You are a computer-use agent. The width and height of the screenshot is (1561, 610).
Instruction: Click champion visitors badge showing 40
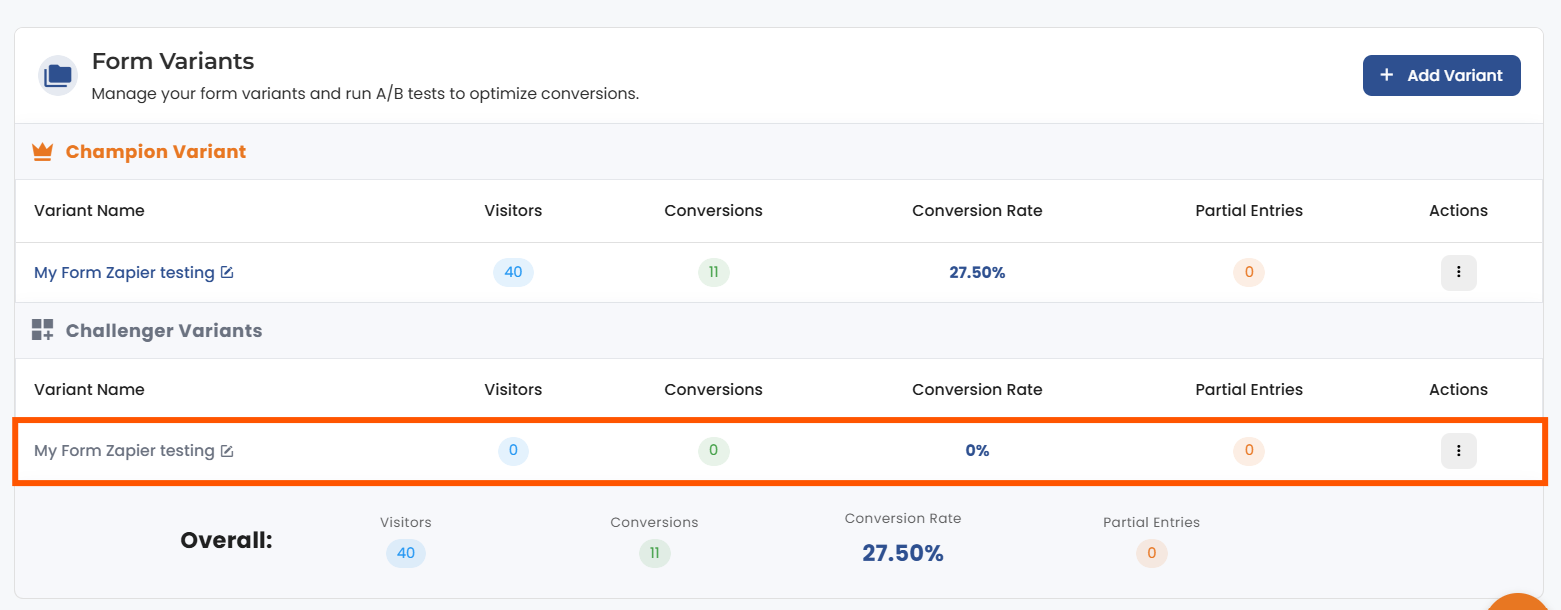[513, 272]
